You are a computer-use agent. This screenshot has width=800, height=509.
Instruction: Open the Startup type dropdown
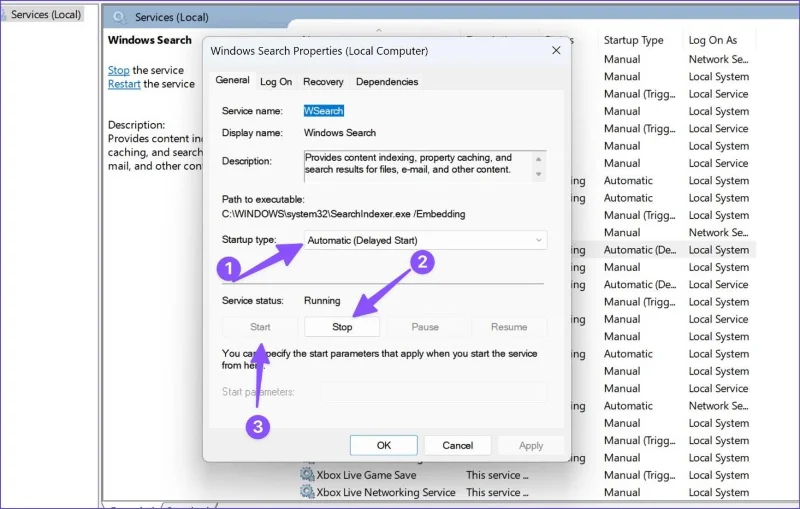(425, 240)
